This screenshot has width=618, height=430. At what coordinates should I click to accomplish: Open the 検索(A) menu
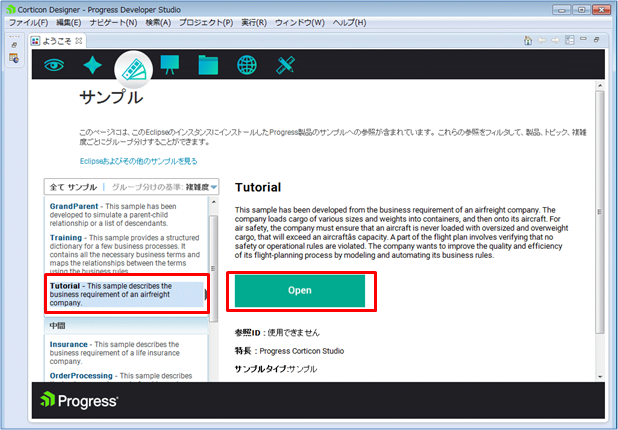pos(158,23)
